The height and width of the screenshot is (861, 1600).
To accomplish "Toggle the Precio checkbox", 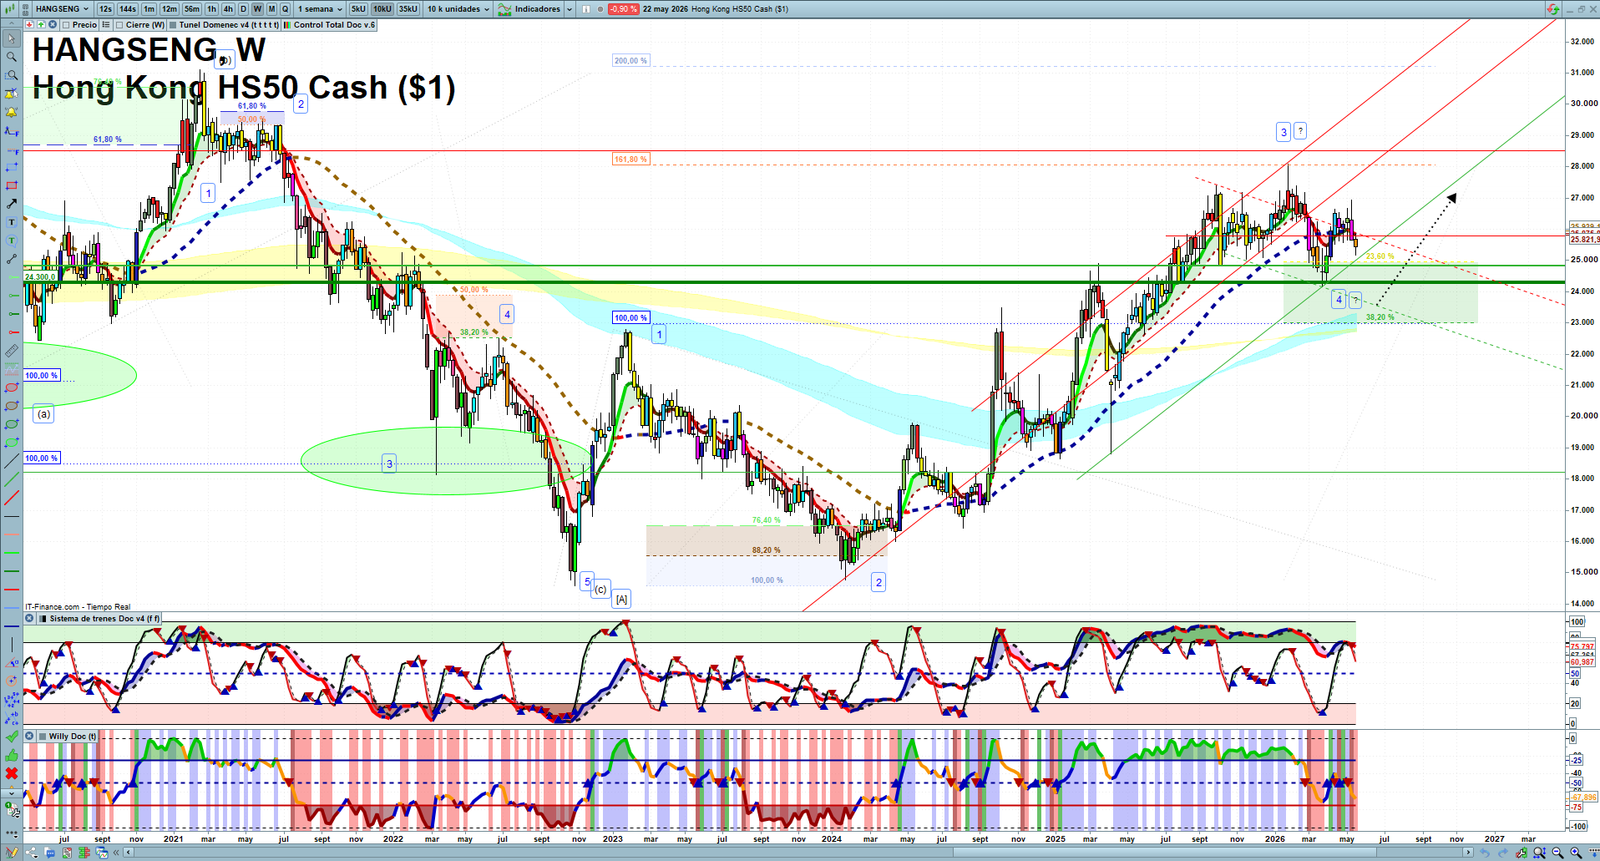I will (66, 24).
